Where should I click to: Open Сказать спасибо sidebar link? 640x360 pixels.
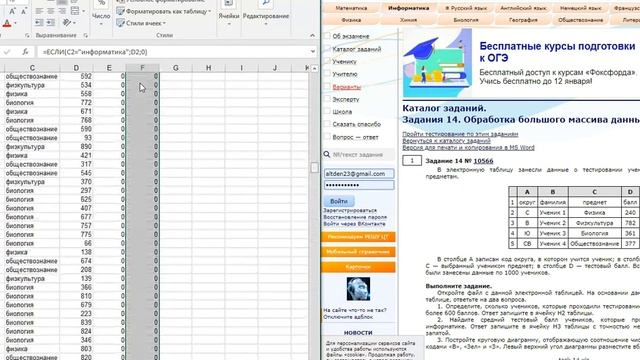(x=356, y=124)
